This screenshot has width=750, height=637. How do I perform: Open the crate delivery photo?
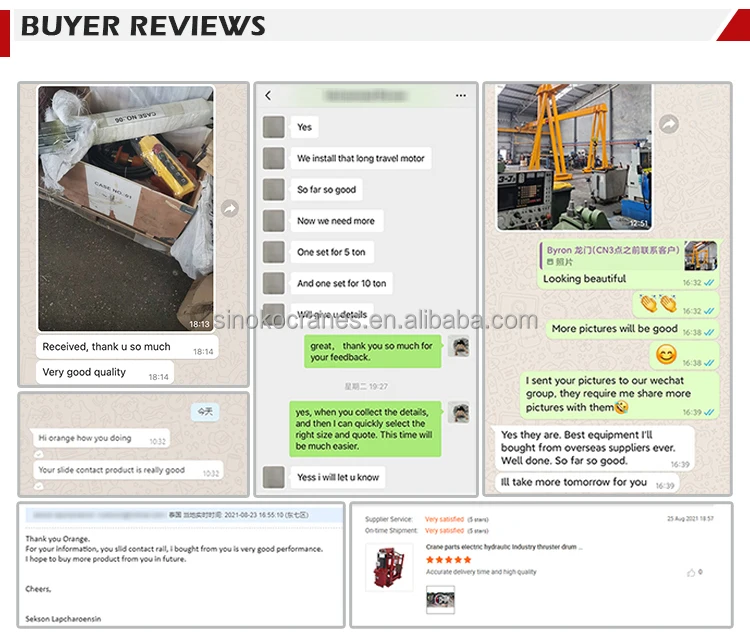(126, 209)
